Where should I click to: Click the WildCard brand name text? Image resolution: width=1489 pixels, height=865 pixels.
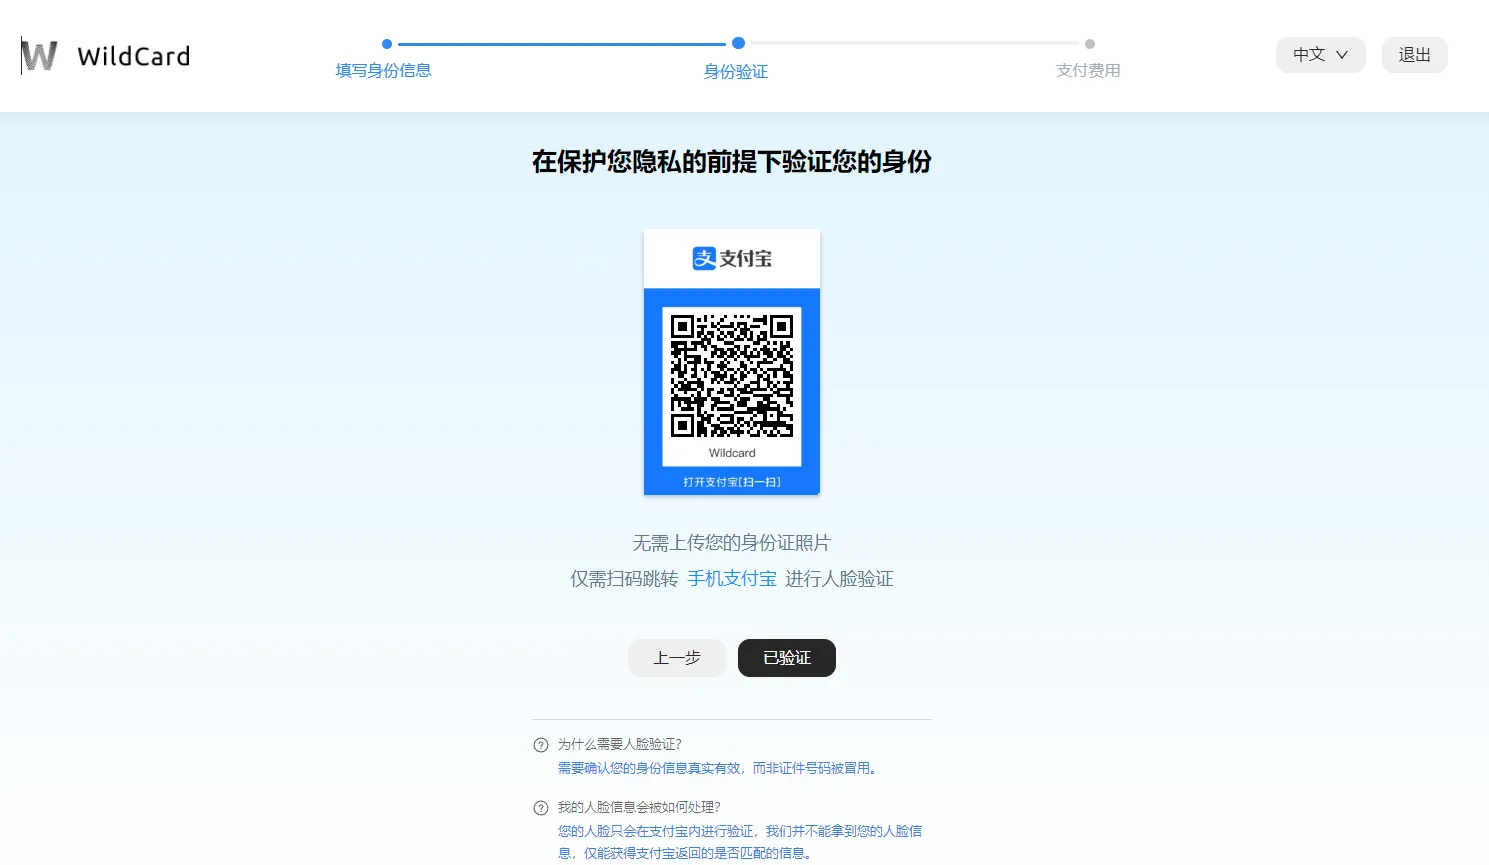[133, 56]
